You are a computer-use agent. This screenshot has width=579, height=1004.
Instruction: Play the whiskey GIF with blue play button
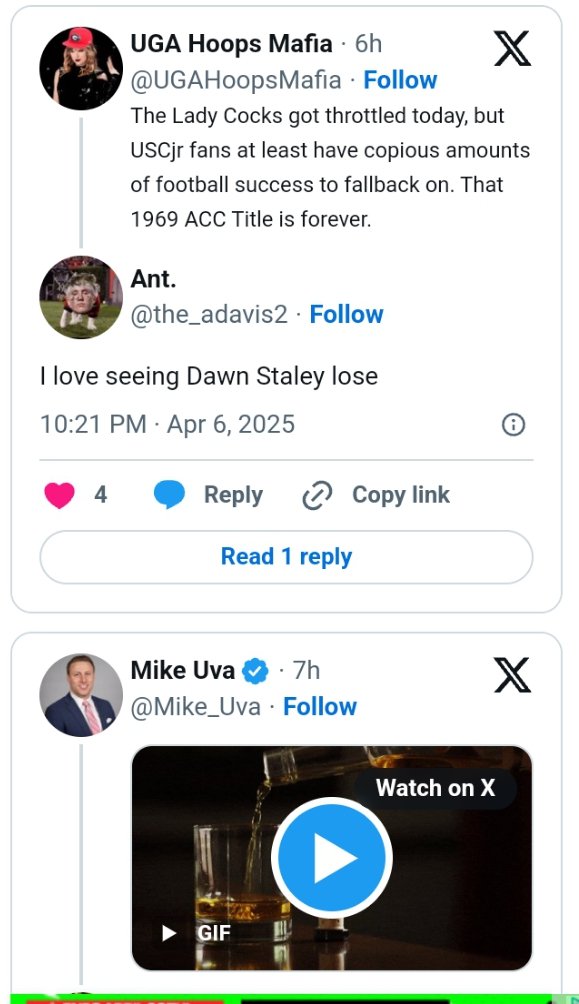[332, 857]
